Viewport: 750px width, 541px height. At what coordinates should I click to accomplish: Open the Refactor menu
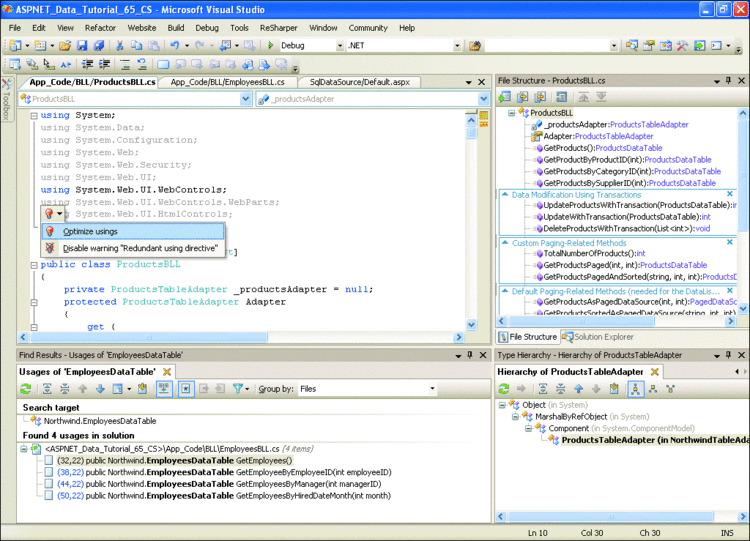click(100, 28)
